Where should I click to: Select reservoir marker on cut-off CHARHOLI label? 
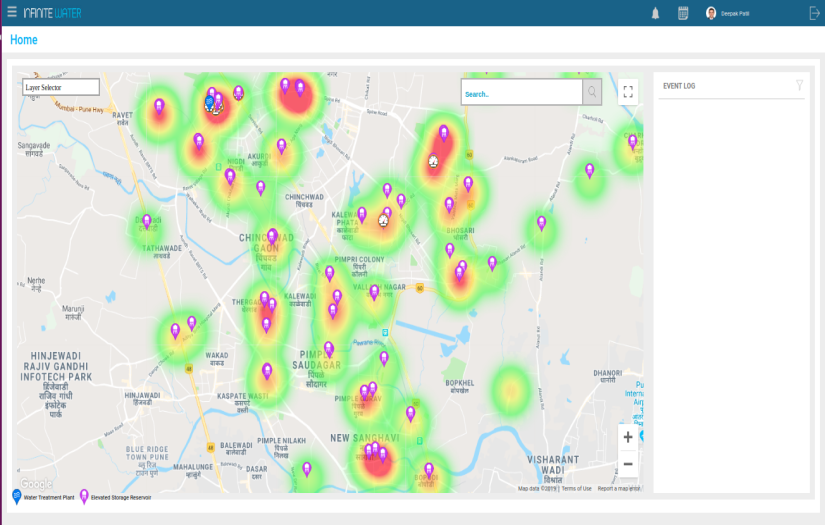tap(633, 142)
